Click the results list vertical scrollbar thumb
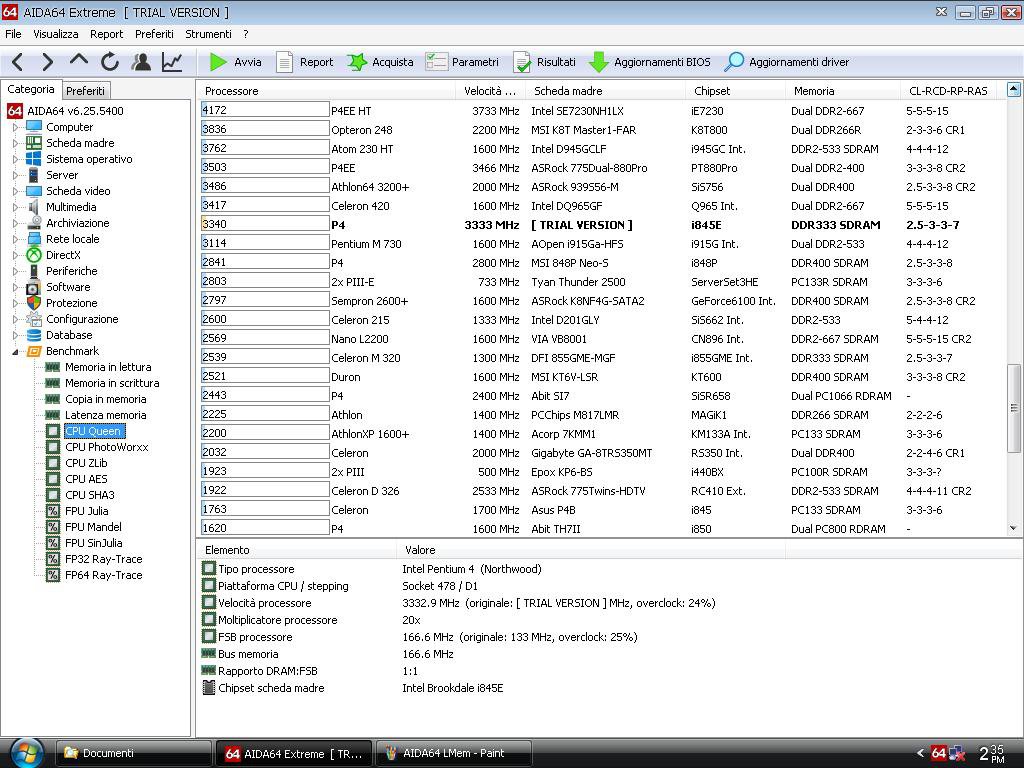 click(x=1013, y=407)
